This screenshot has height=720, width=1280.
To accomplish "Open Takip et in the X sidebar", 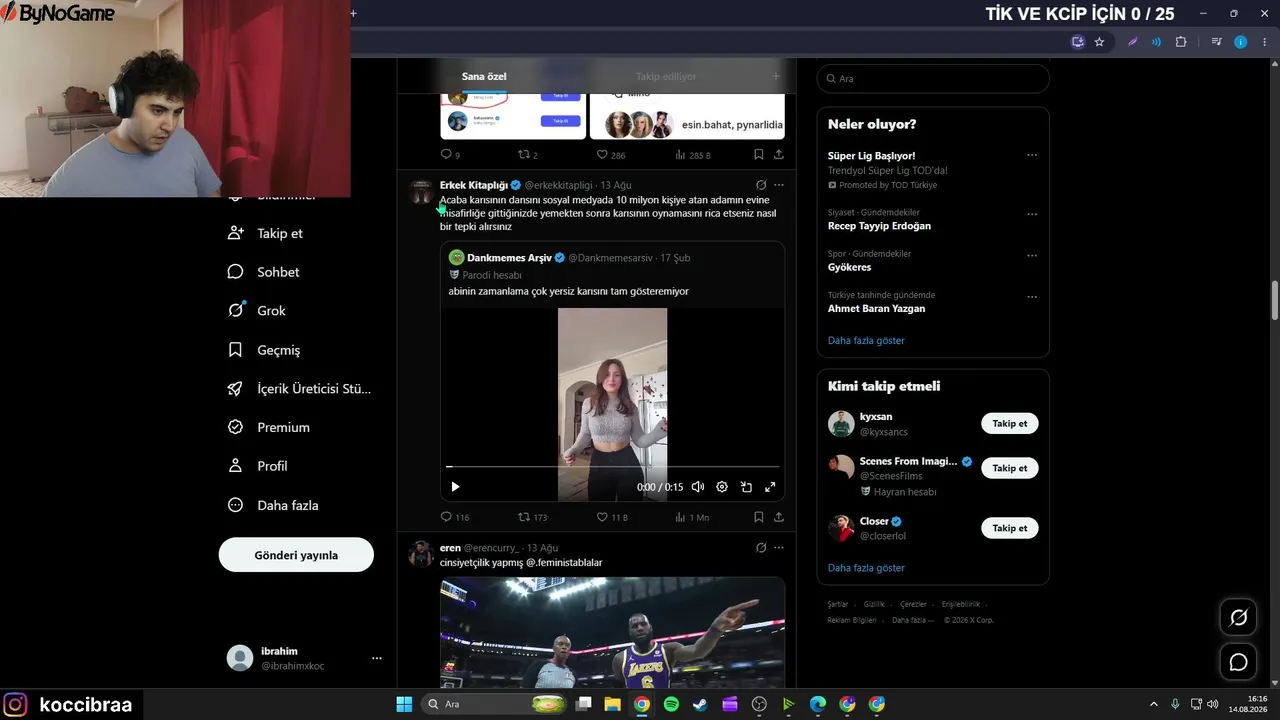I will (265, 233).
